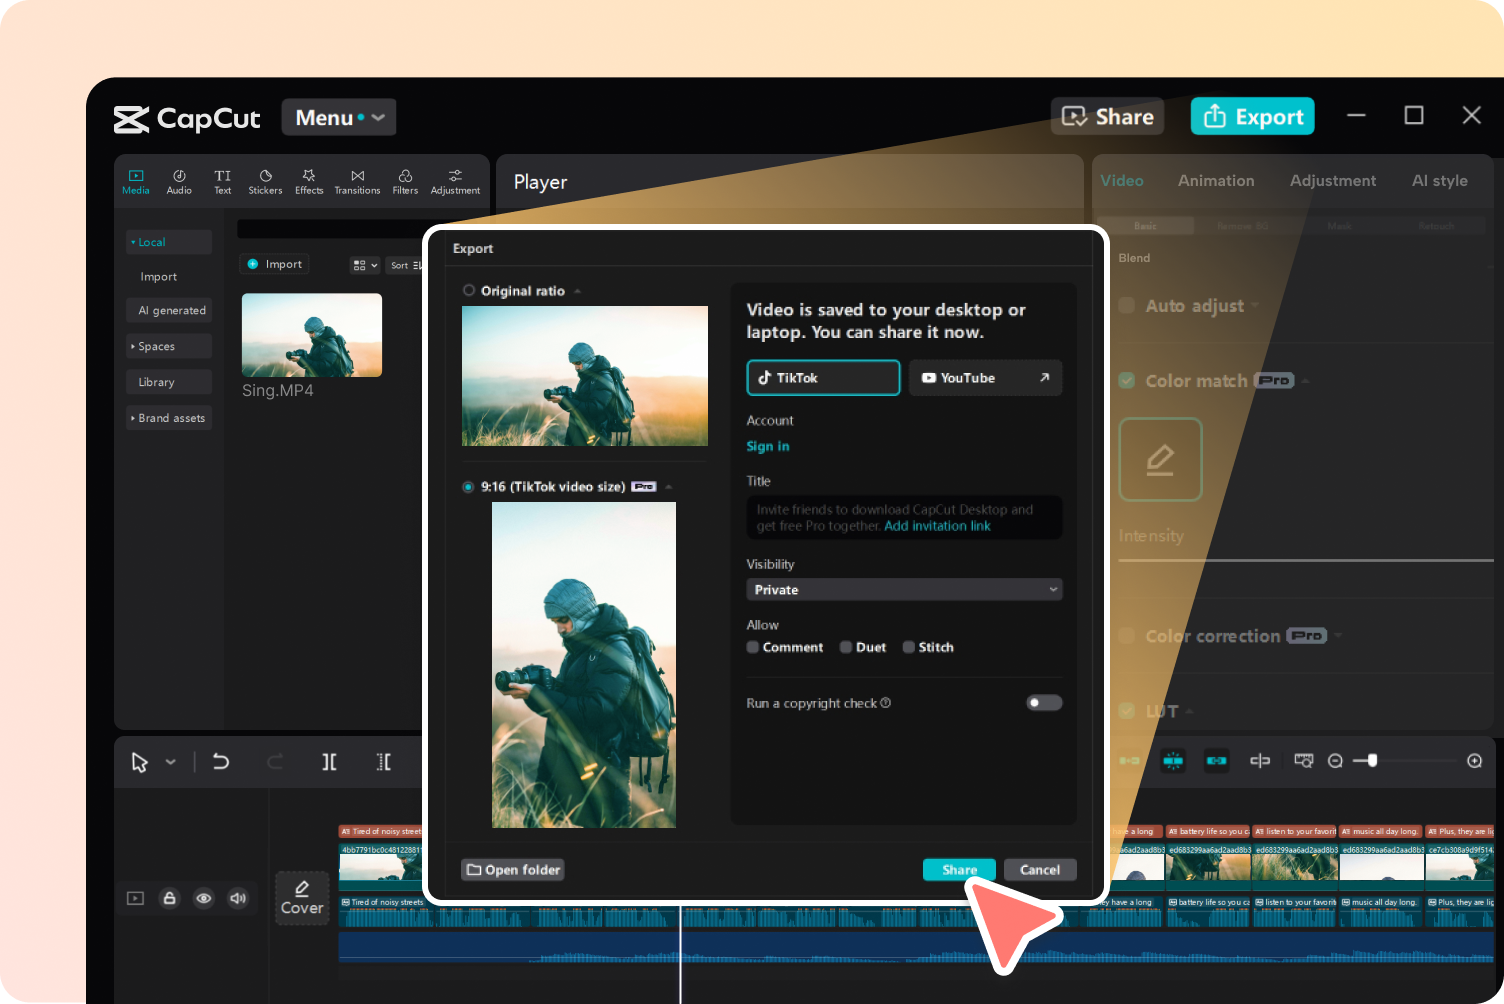The image size is (1504, 1004).
Task: Select the Original ratio radio button
Action: pyautogui.click(x=469, y=291)
